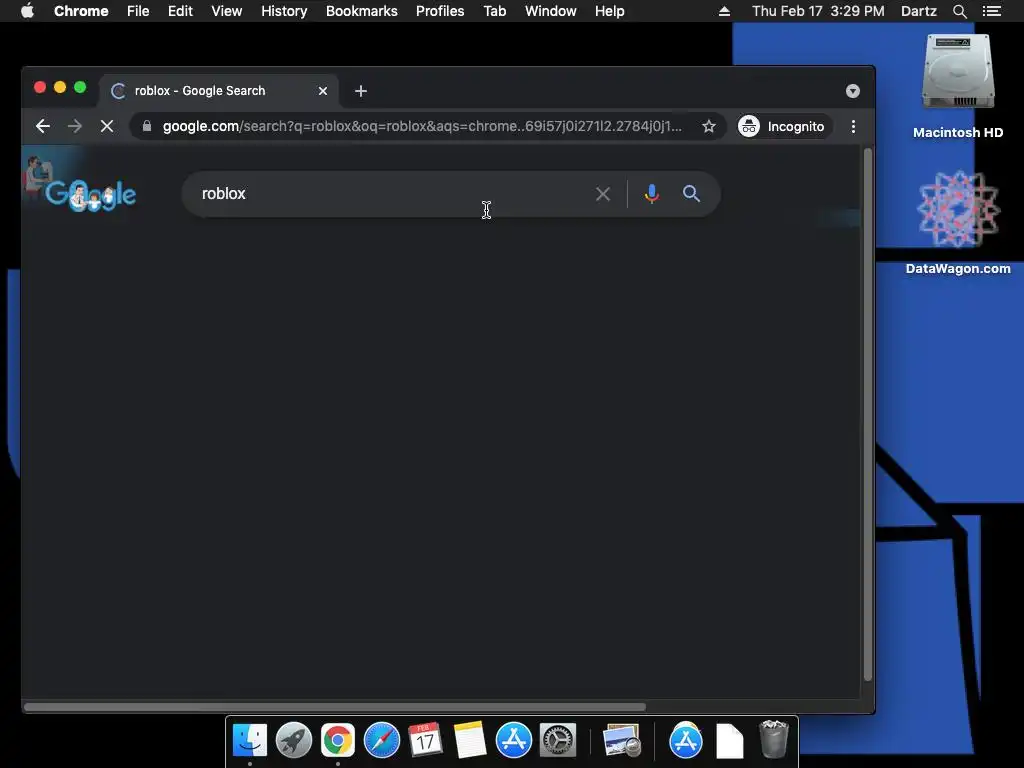Open the Bookmarks menu
This screenshot has height=768, width=1024.
[x=362, y=11]
